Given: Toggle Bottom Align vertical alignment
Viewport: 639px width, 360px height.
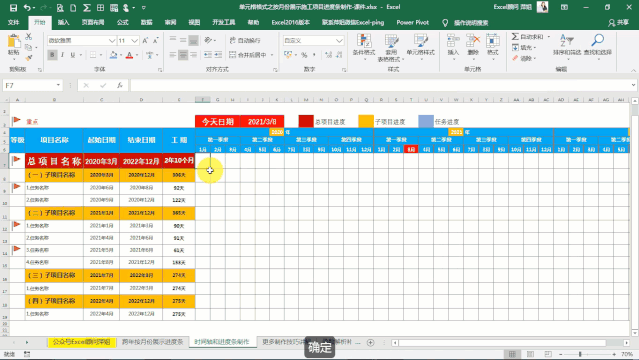Looking at the screenshot, I should [x=193, y=40].
